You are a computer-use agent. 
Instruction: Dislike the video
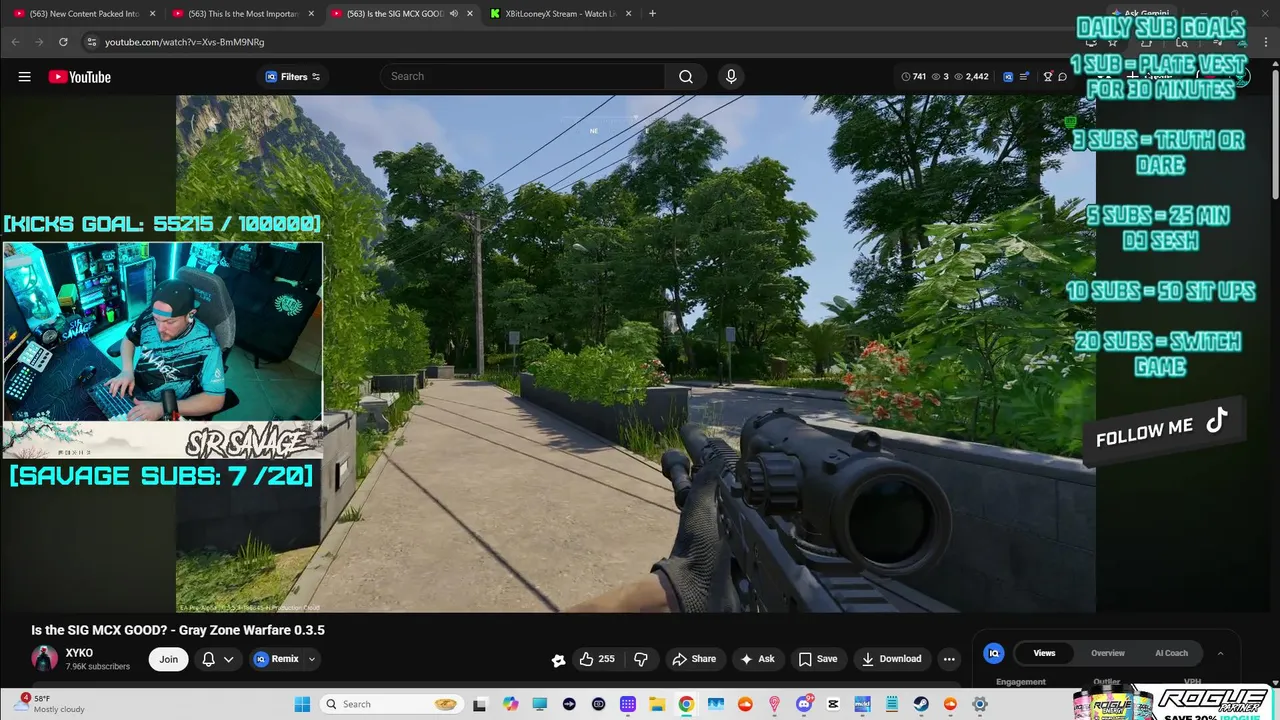[x=641, y=659]
